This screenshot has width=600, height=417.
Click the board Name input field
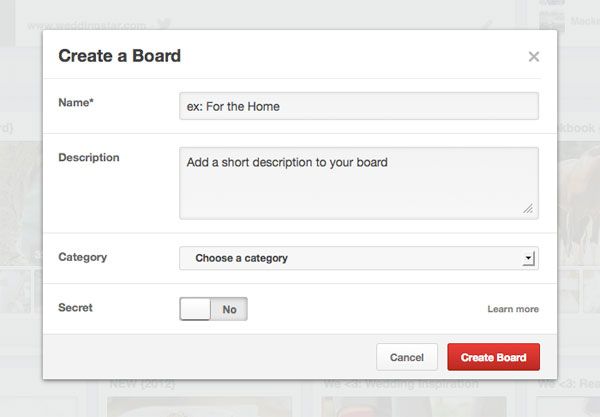point(359,106)
